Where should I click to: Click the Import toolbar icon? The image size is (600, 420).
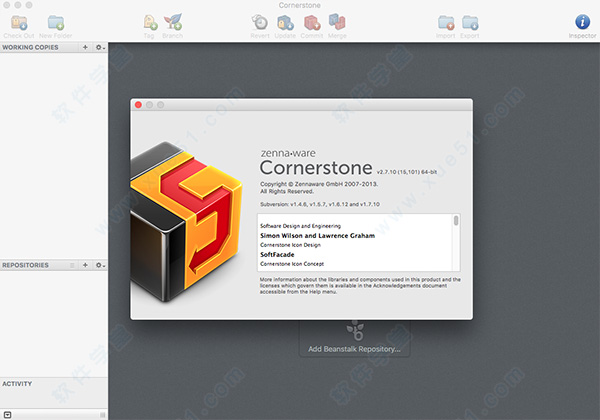pyautogui.click(x=446, y=23)
